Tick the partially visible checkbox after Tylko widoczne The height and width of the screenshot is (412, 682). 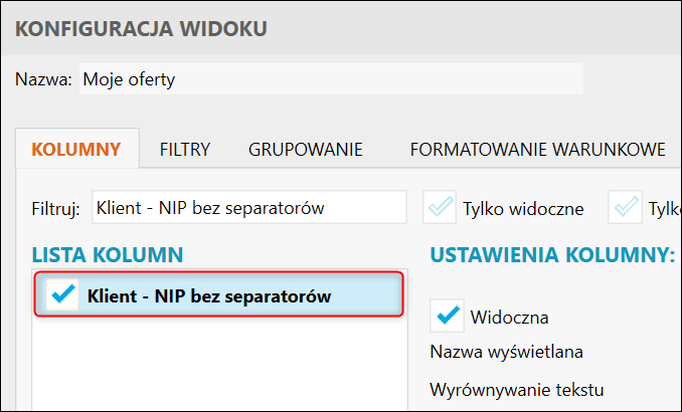(x=626, y=208)
